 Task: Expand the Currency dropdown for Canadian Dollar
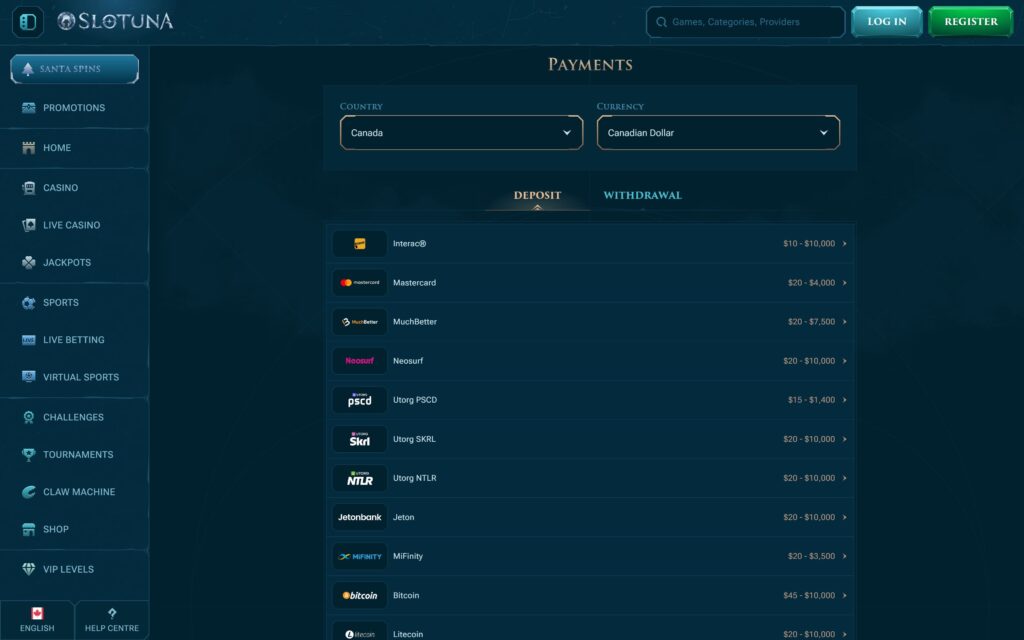pos(718,132)
